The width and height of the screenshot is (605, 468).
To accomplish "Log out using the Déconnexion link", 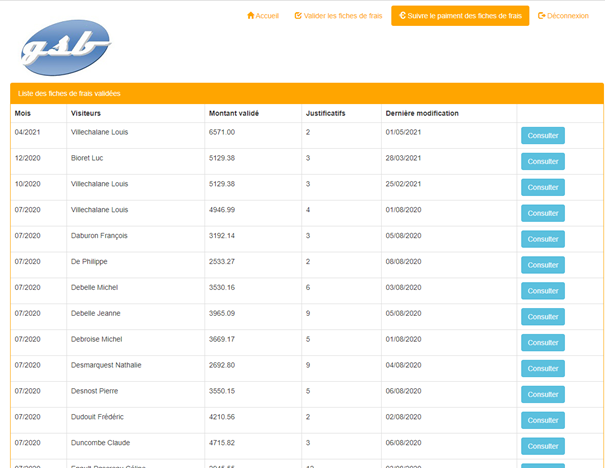I will pos(563,16).
